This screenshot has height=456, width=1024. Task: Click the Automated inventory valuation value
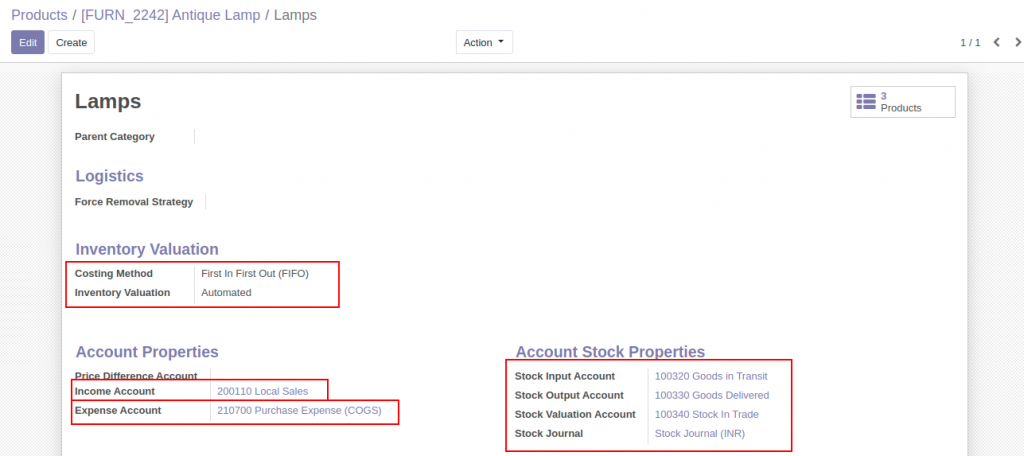pyautogui.click(x=226, y=293)
